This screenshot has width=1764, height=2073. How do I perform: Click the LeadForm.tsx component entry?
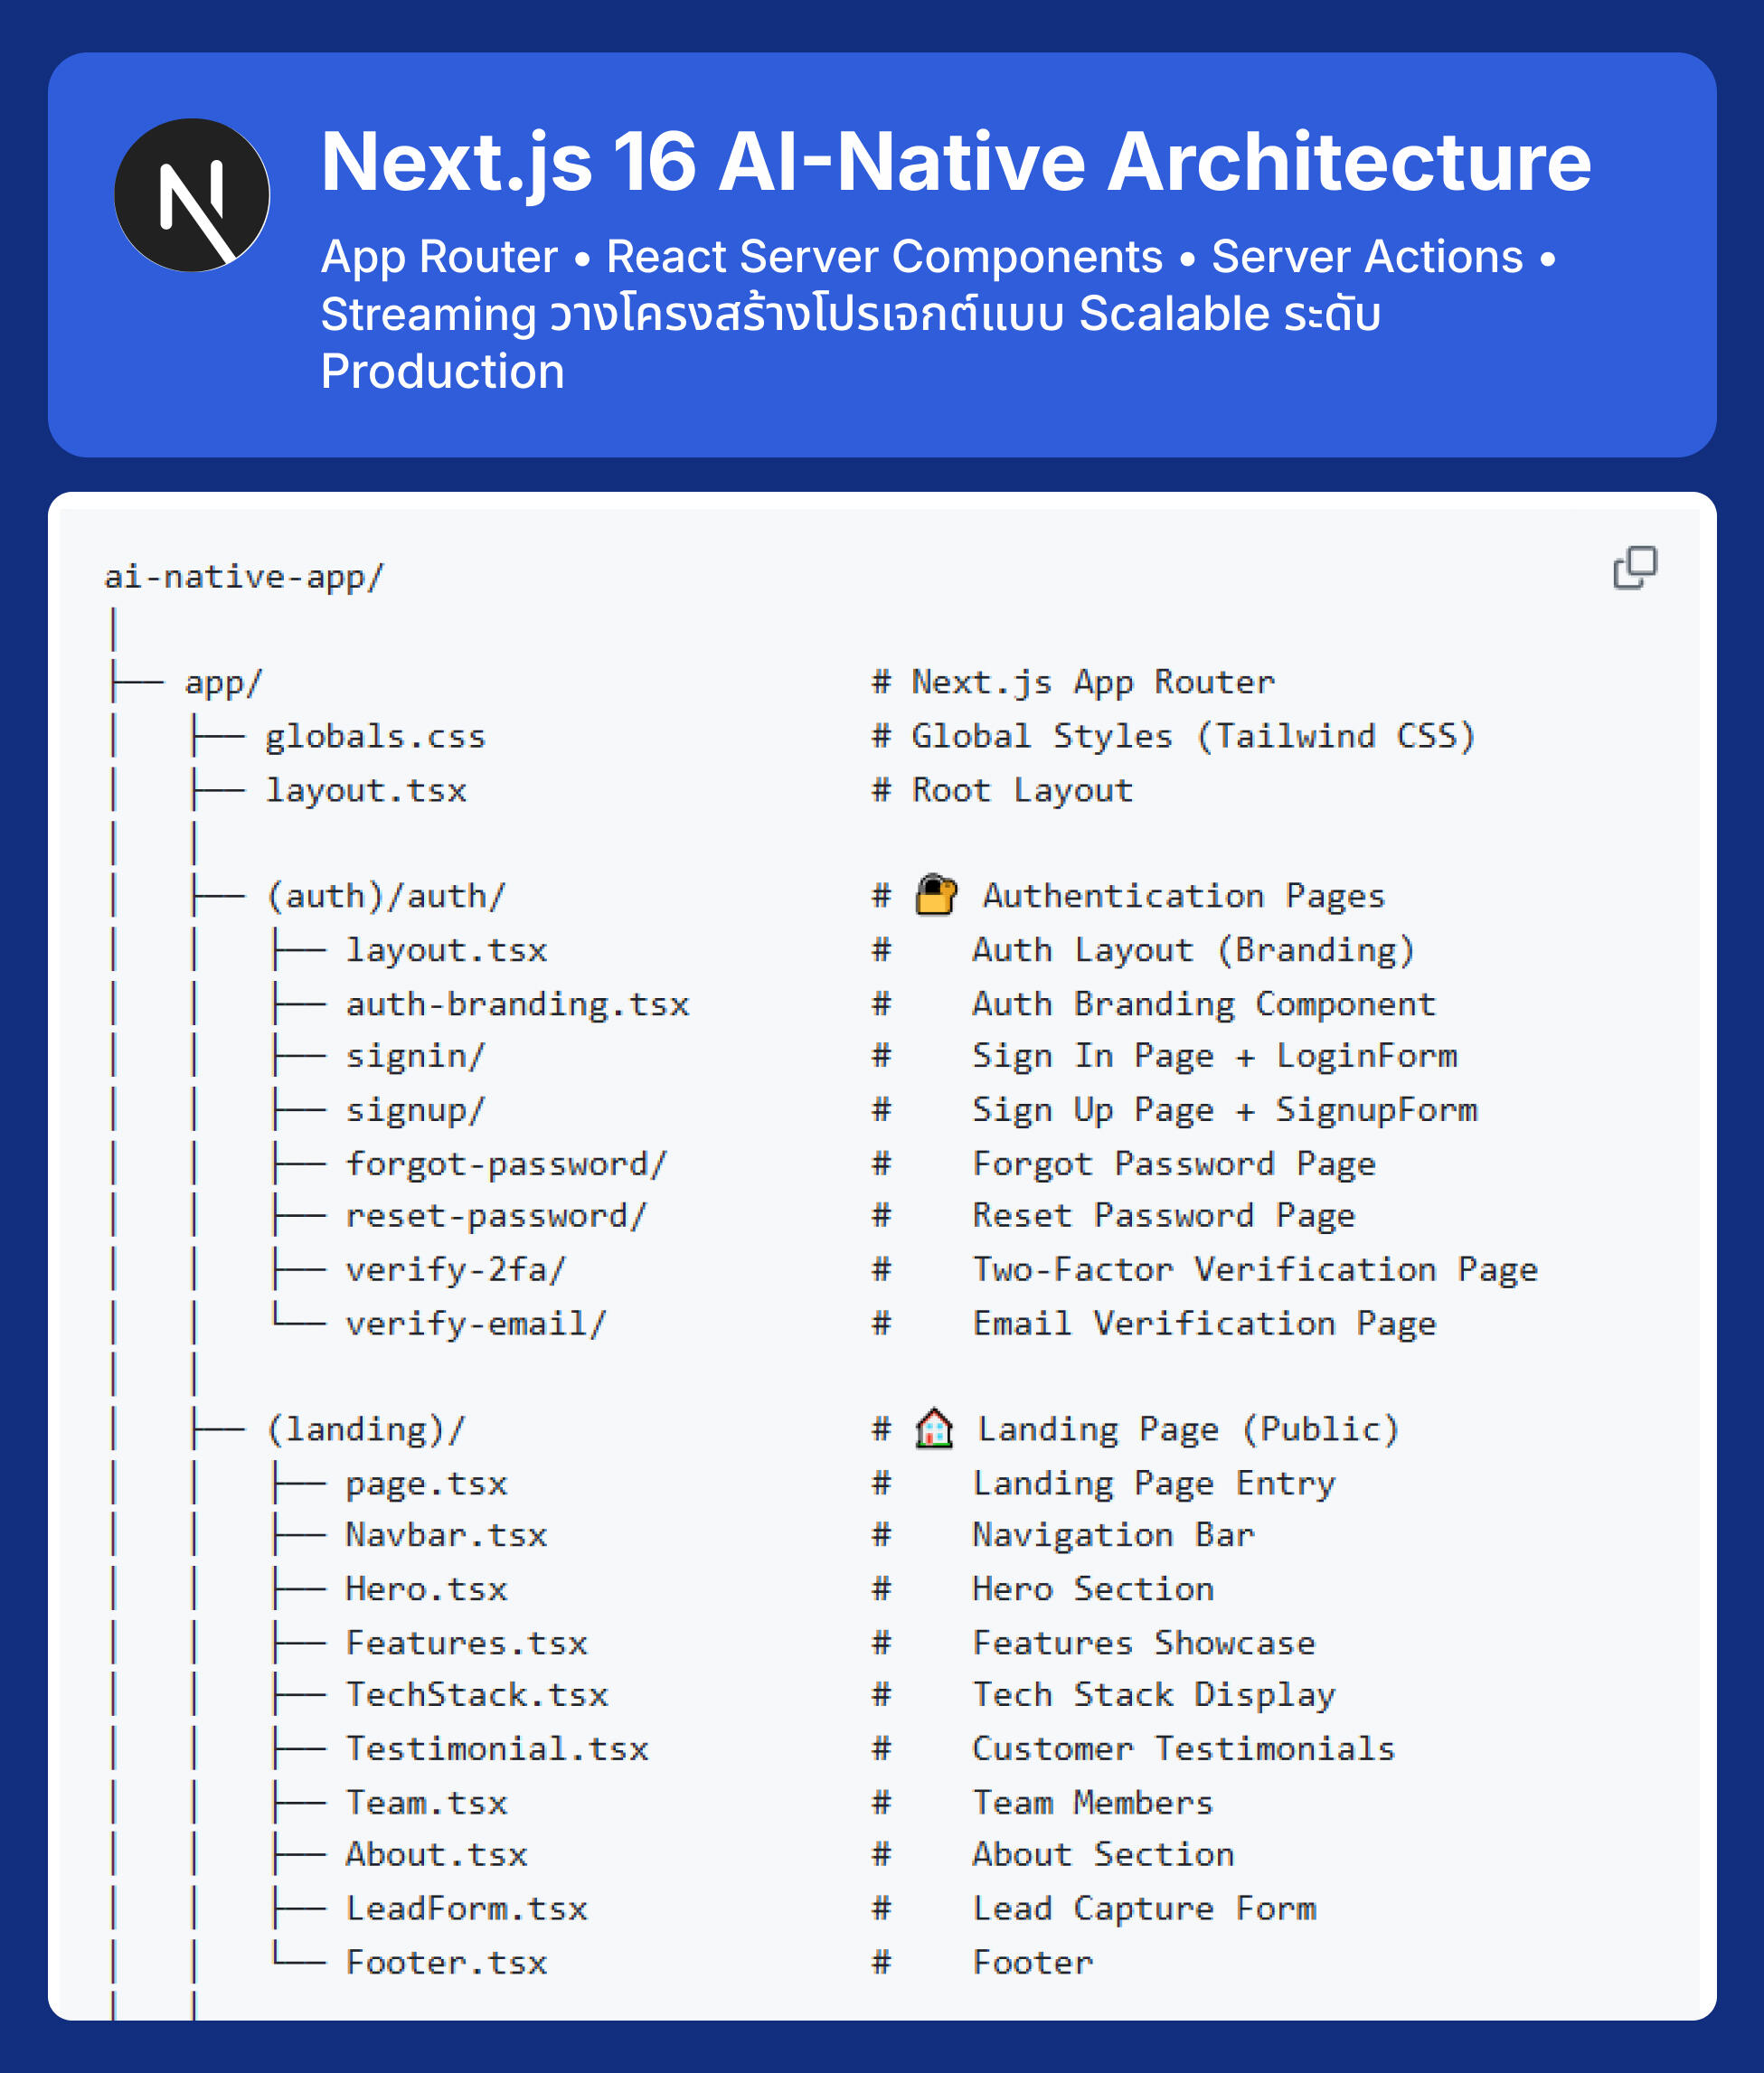(467, 1908)
